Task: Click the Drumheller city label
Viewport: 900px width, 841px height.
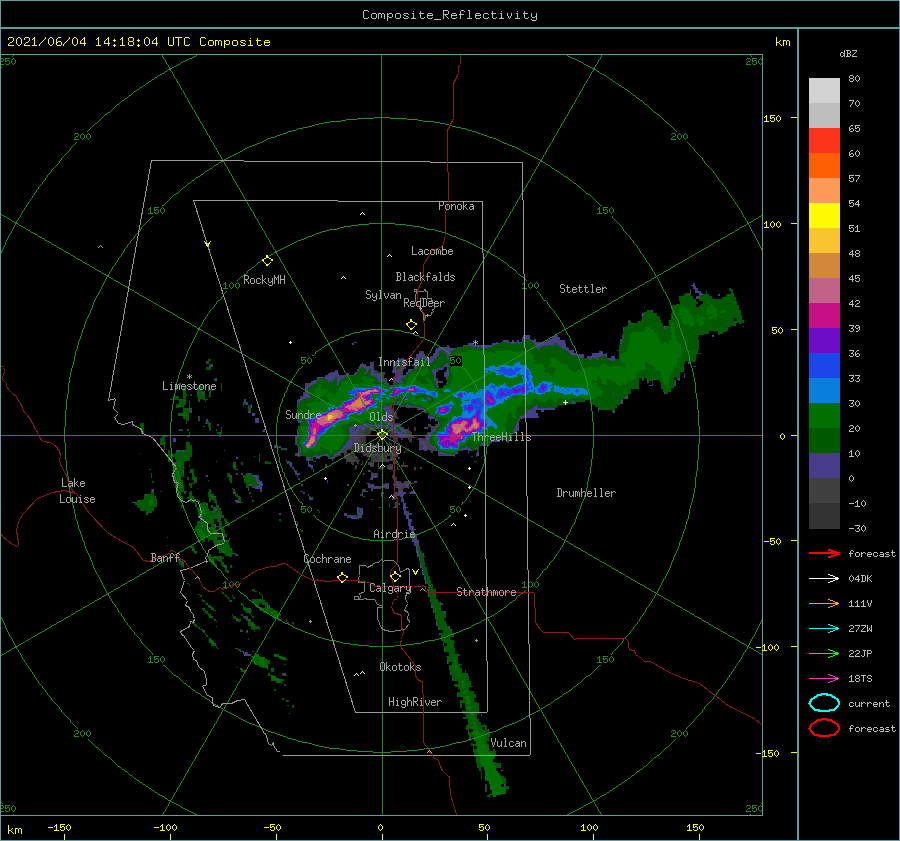Action: tap(586, 493)
